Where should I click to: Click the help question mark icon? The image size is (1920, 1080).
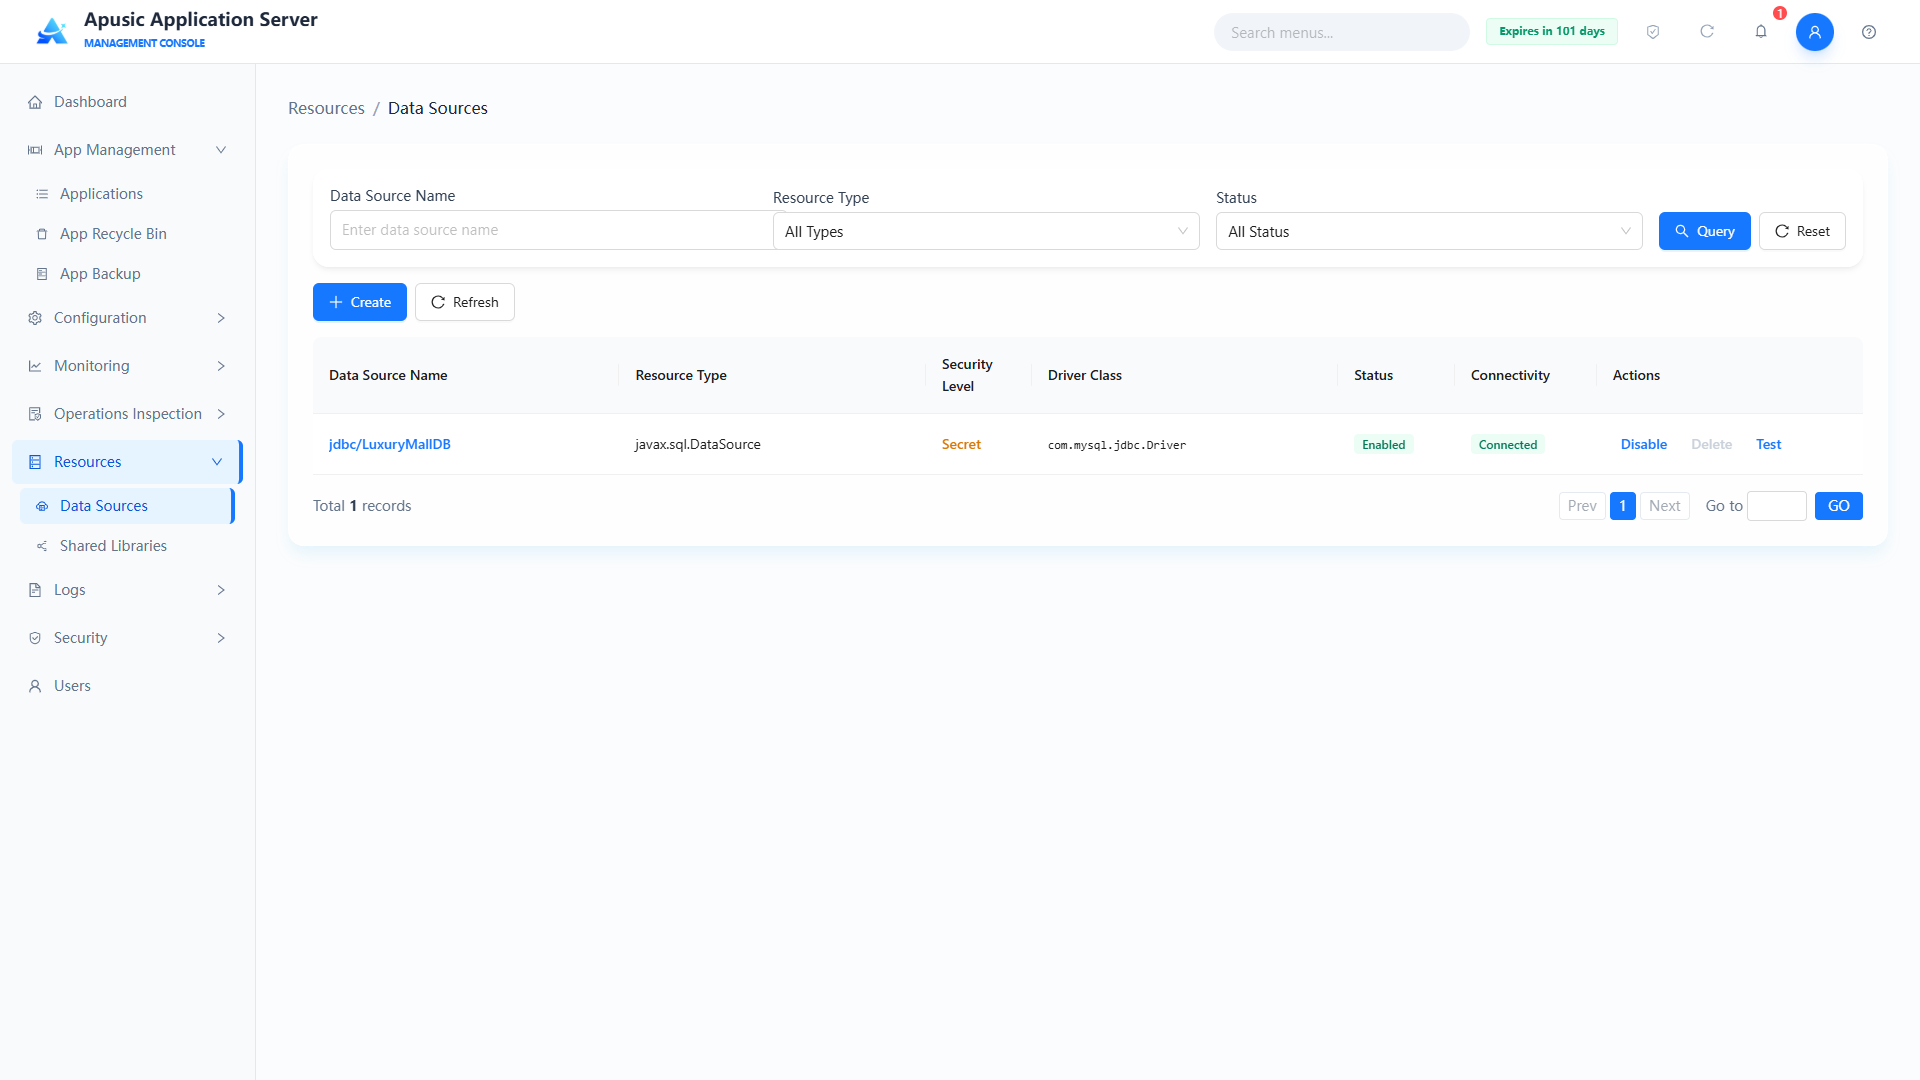(x=1869, y=32)
